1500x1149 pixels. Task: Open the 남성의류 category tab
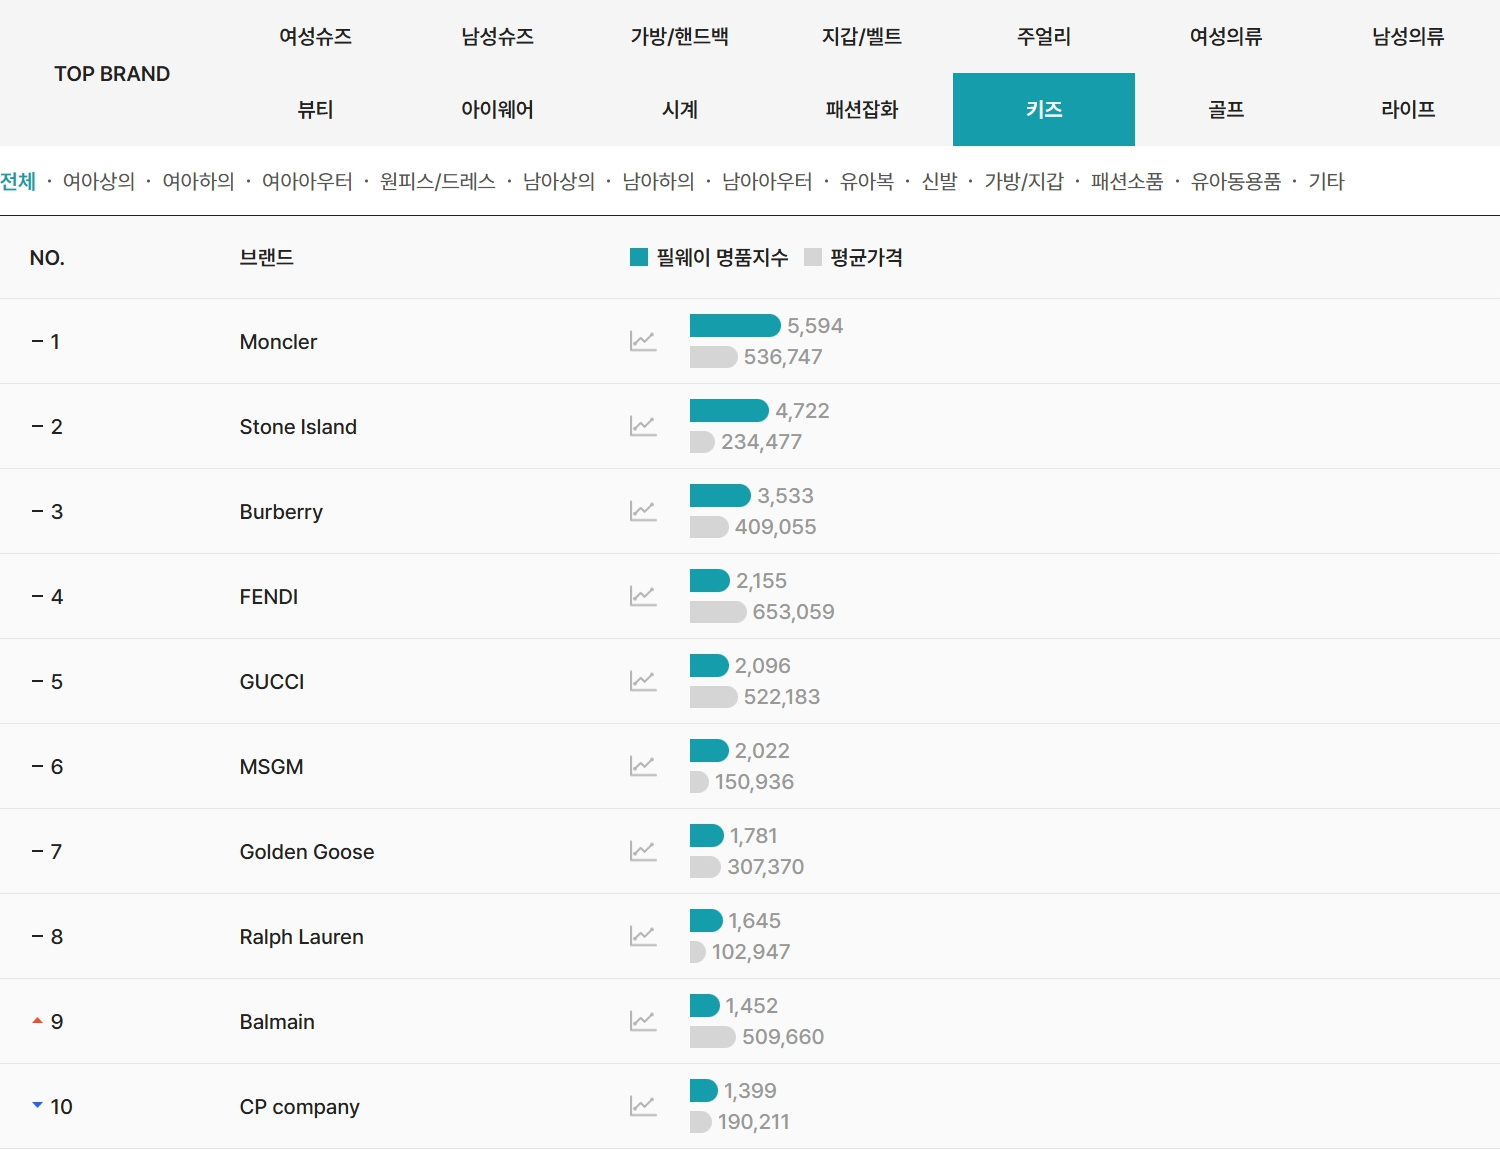click(1408, 37)
